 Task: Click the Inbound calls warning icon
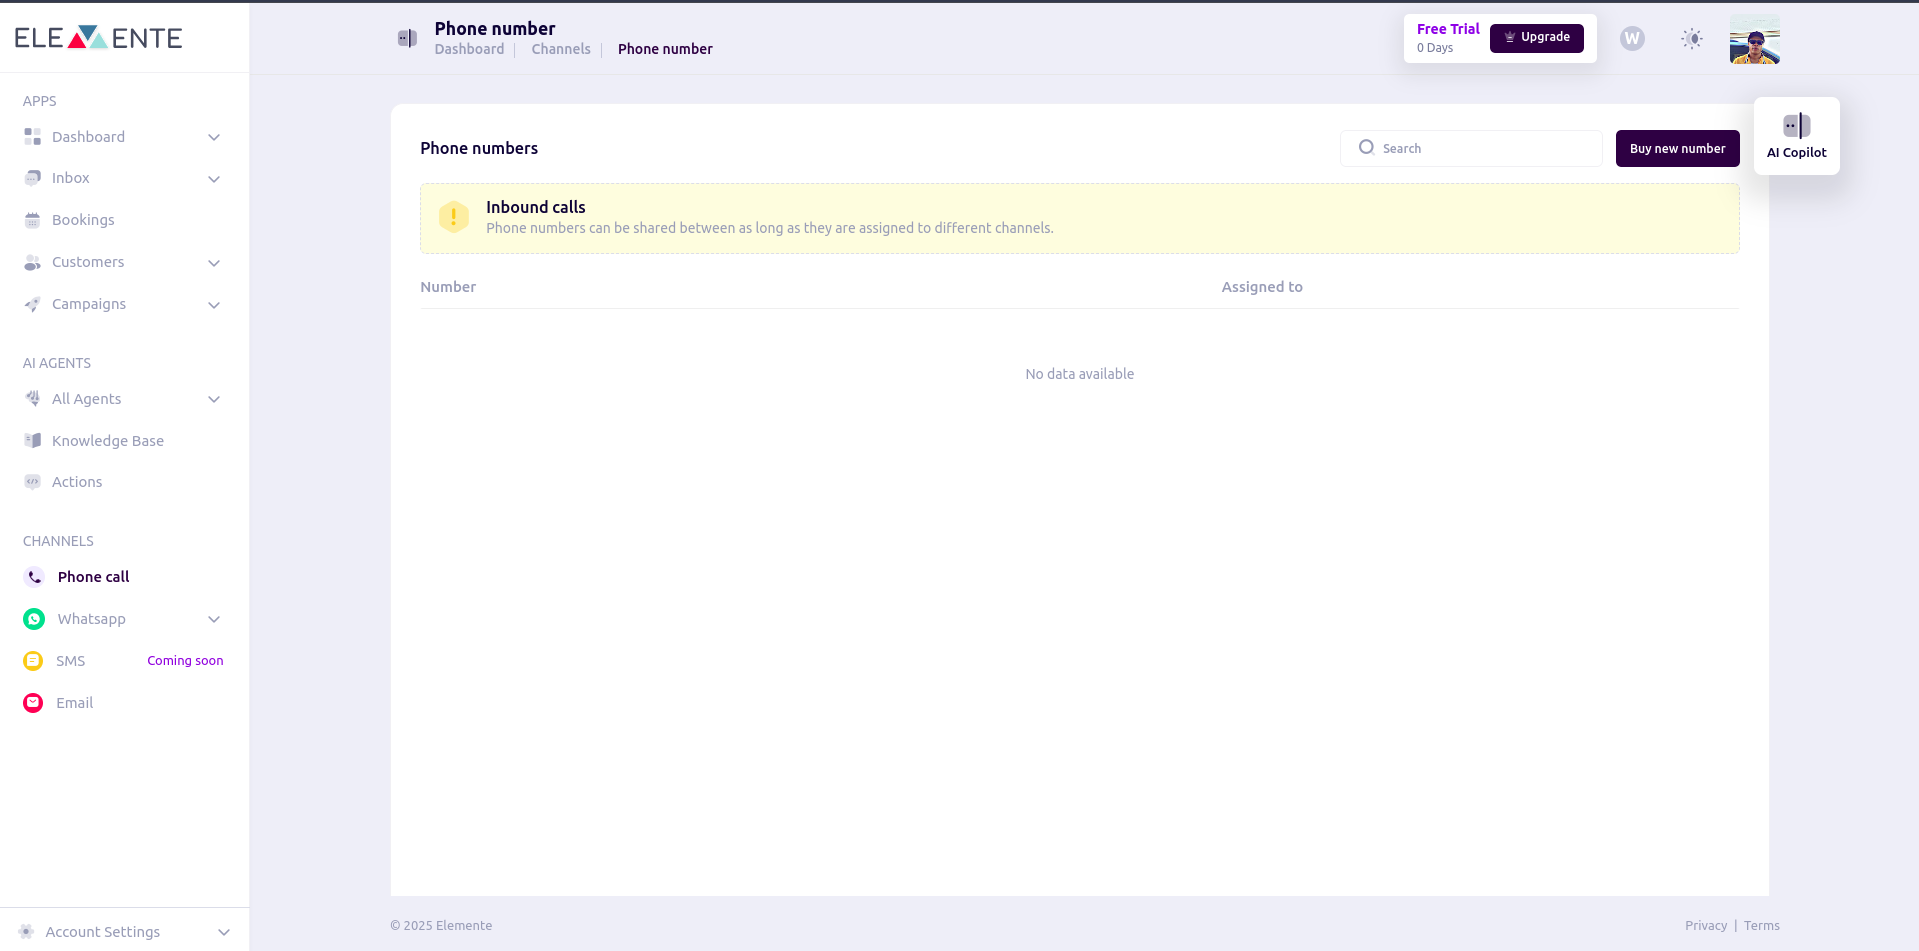[x=453, y=217]
